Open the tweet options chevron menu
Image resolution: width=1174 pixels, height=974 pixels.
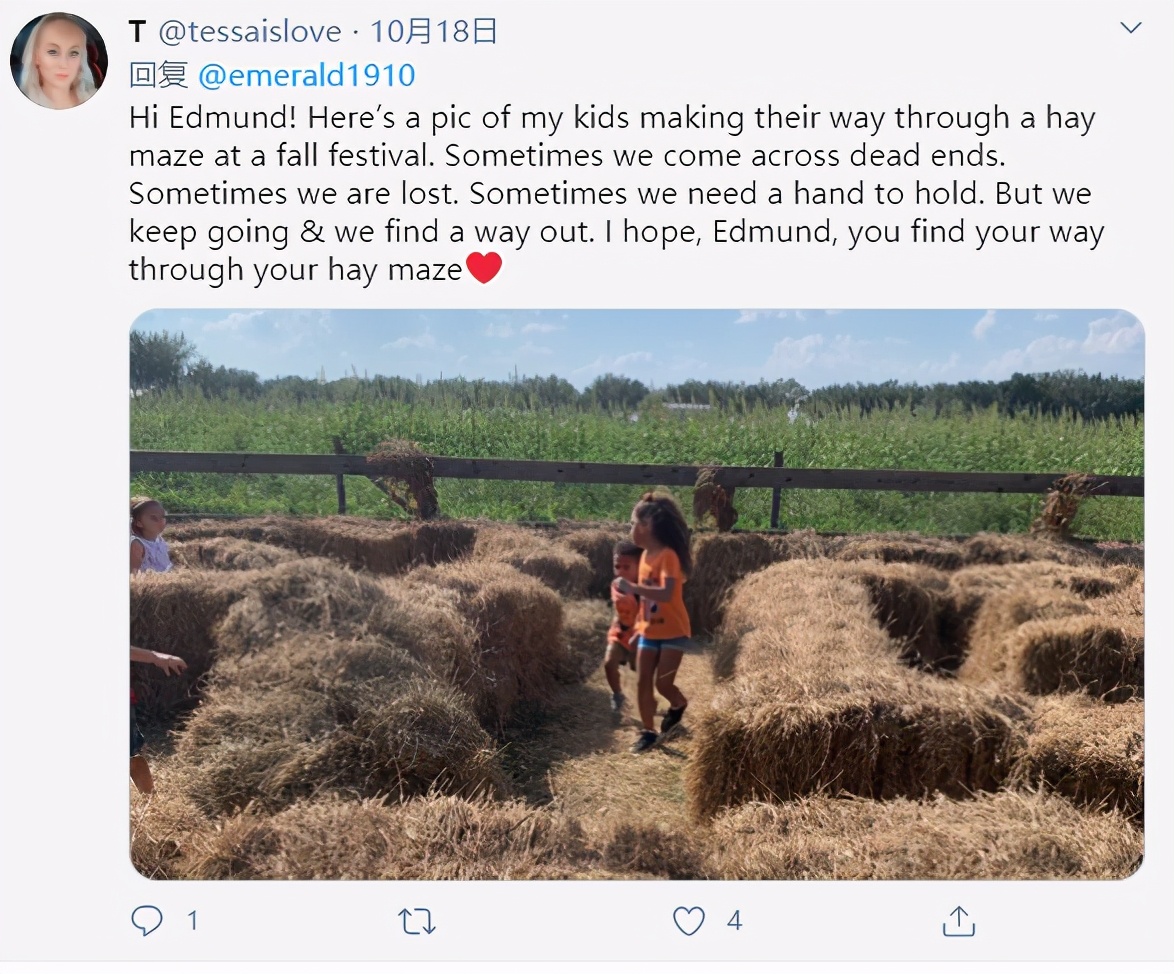(x=1130, y=28)
